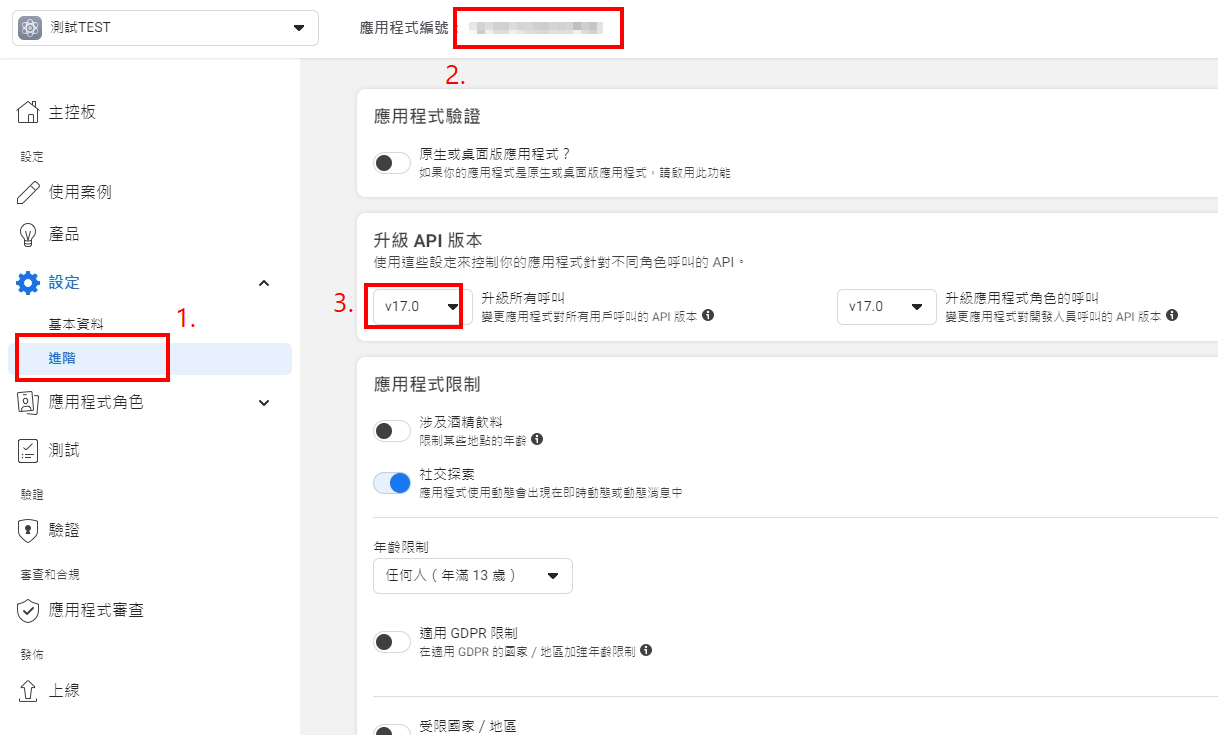Disable the 社交探索 toggle
Screen dimensions: 1218x735
click(392, 483)
